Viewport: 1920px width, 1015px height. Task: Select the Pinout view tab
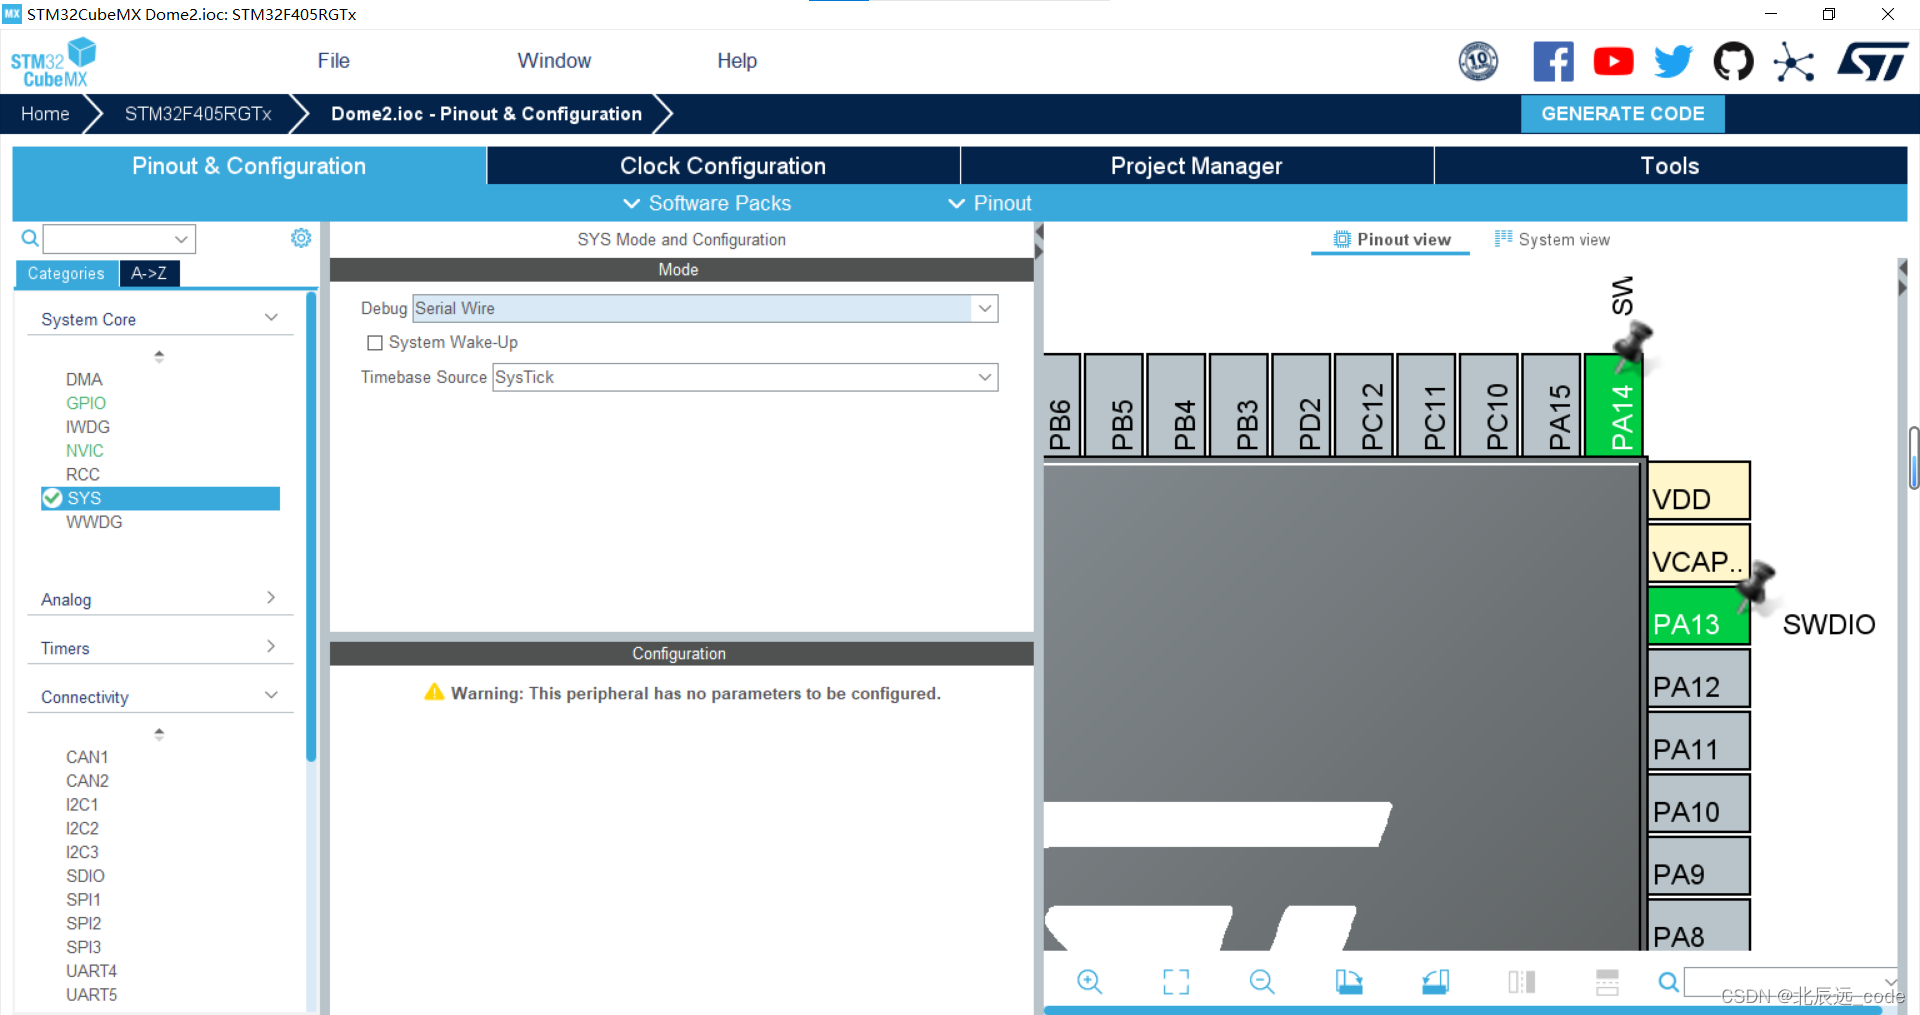pos(1391,239)
